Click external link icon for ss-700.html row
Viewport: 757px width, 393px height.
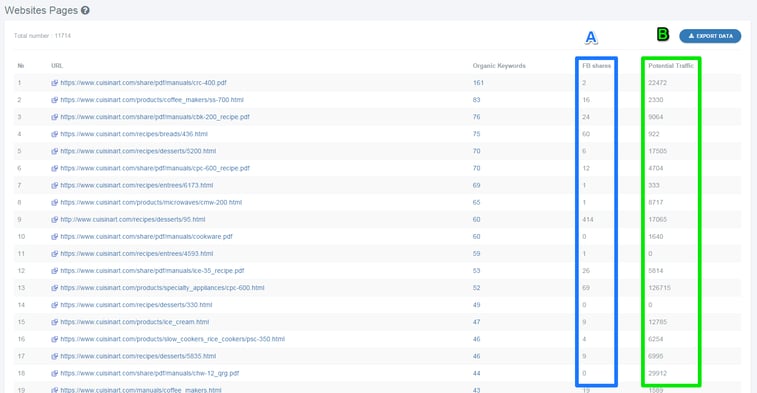pos(55,100)
